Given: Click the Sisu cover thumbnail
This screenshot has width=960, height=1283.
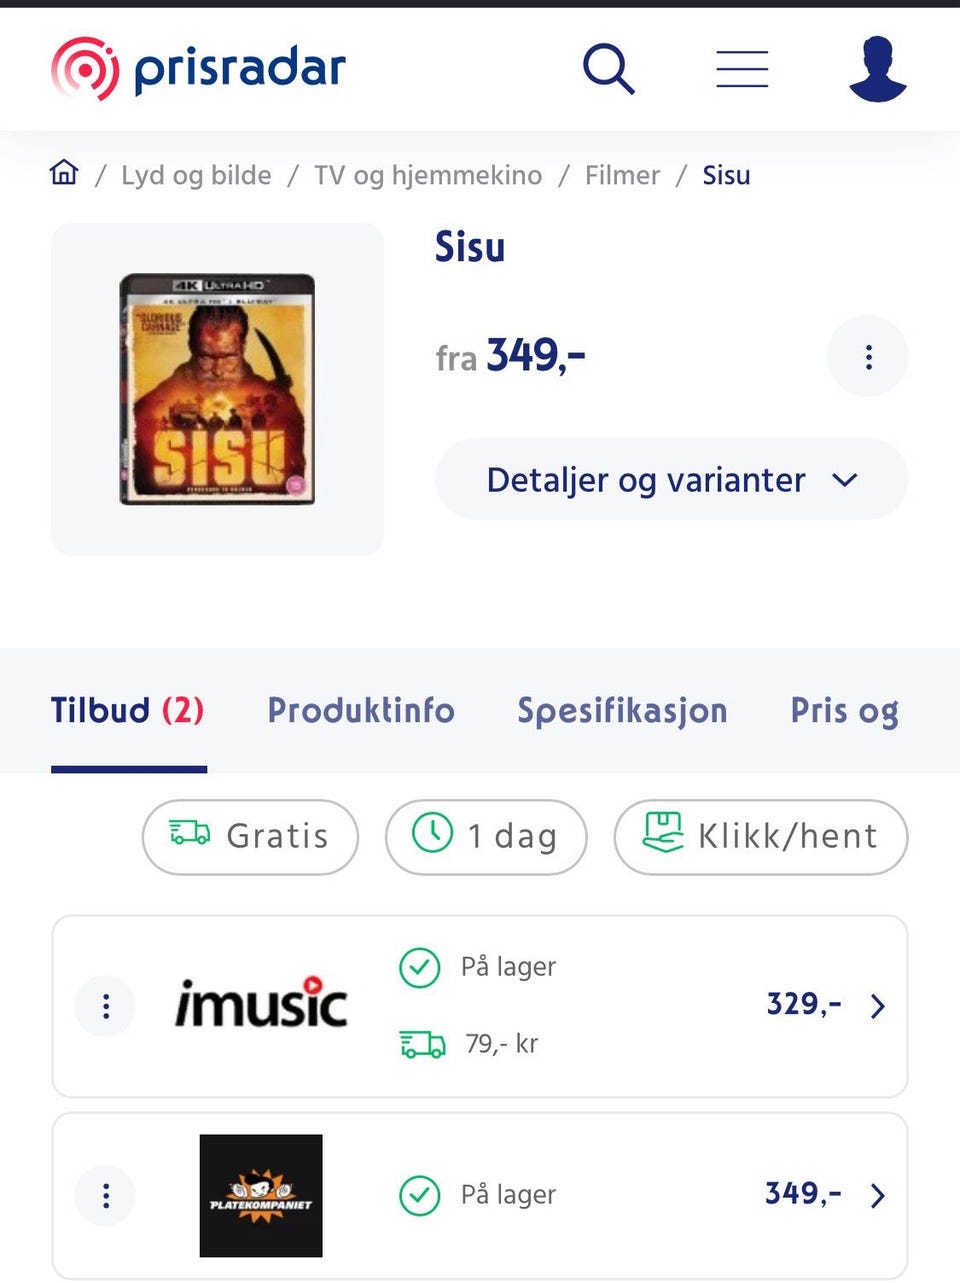Looking at the screenshot, I should coord(217,389).
